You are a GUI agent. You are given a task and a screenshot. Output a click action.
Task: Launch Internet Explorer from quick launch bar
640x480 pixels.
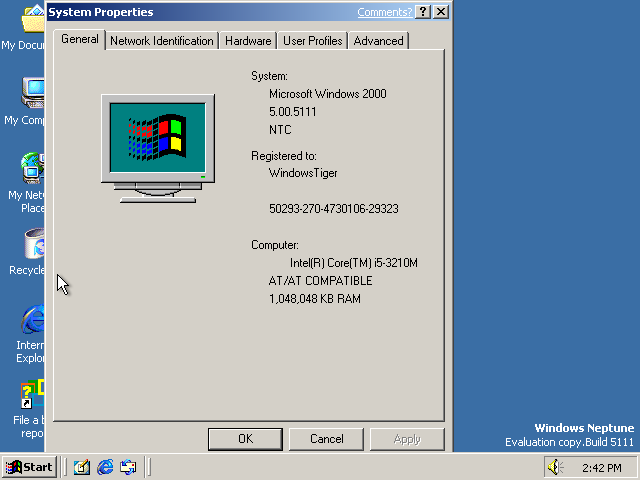[x=105, y=467]
